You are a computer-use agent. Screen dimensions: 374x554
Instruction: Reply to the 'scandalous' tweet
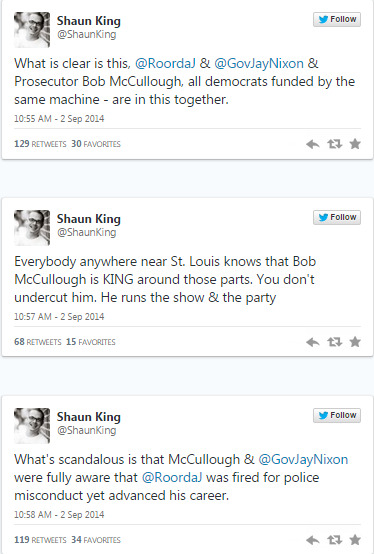click(313, 540)
